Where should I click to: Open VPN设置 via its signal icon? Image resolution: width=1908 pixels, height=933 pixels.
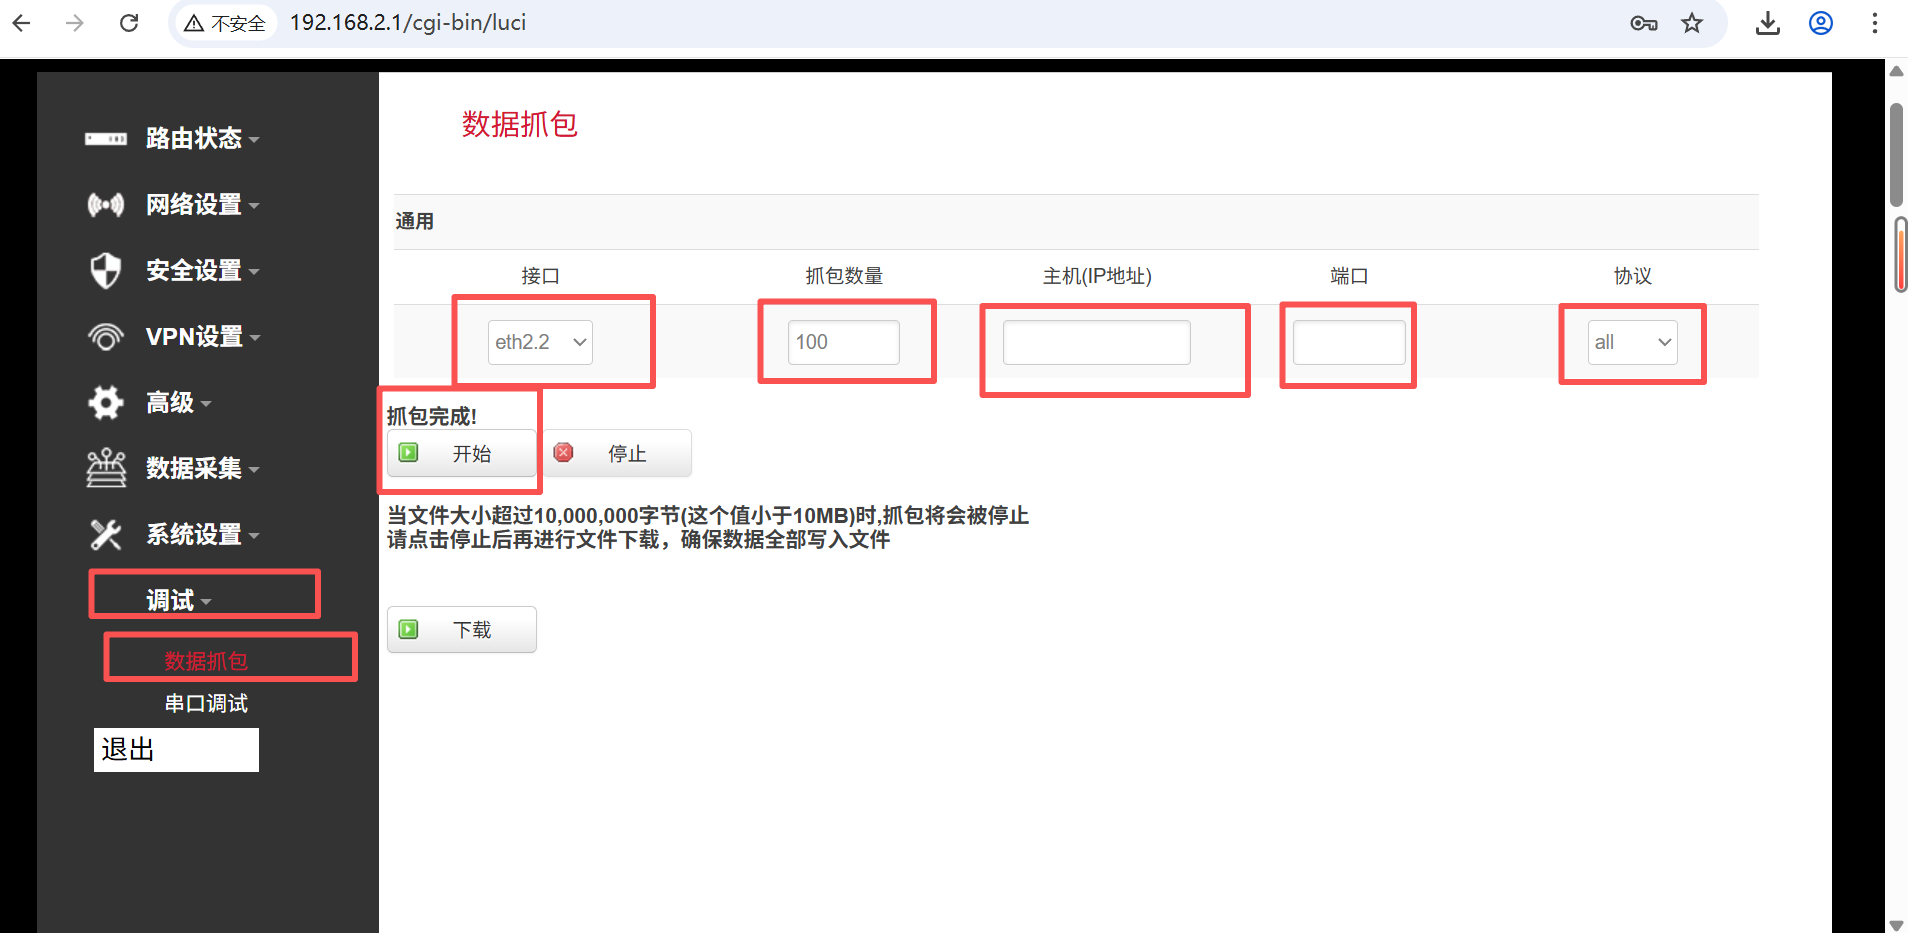(x=105, y=337)
